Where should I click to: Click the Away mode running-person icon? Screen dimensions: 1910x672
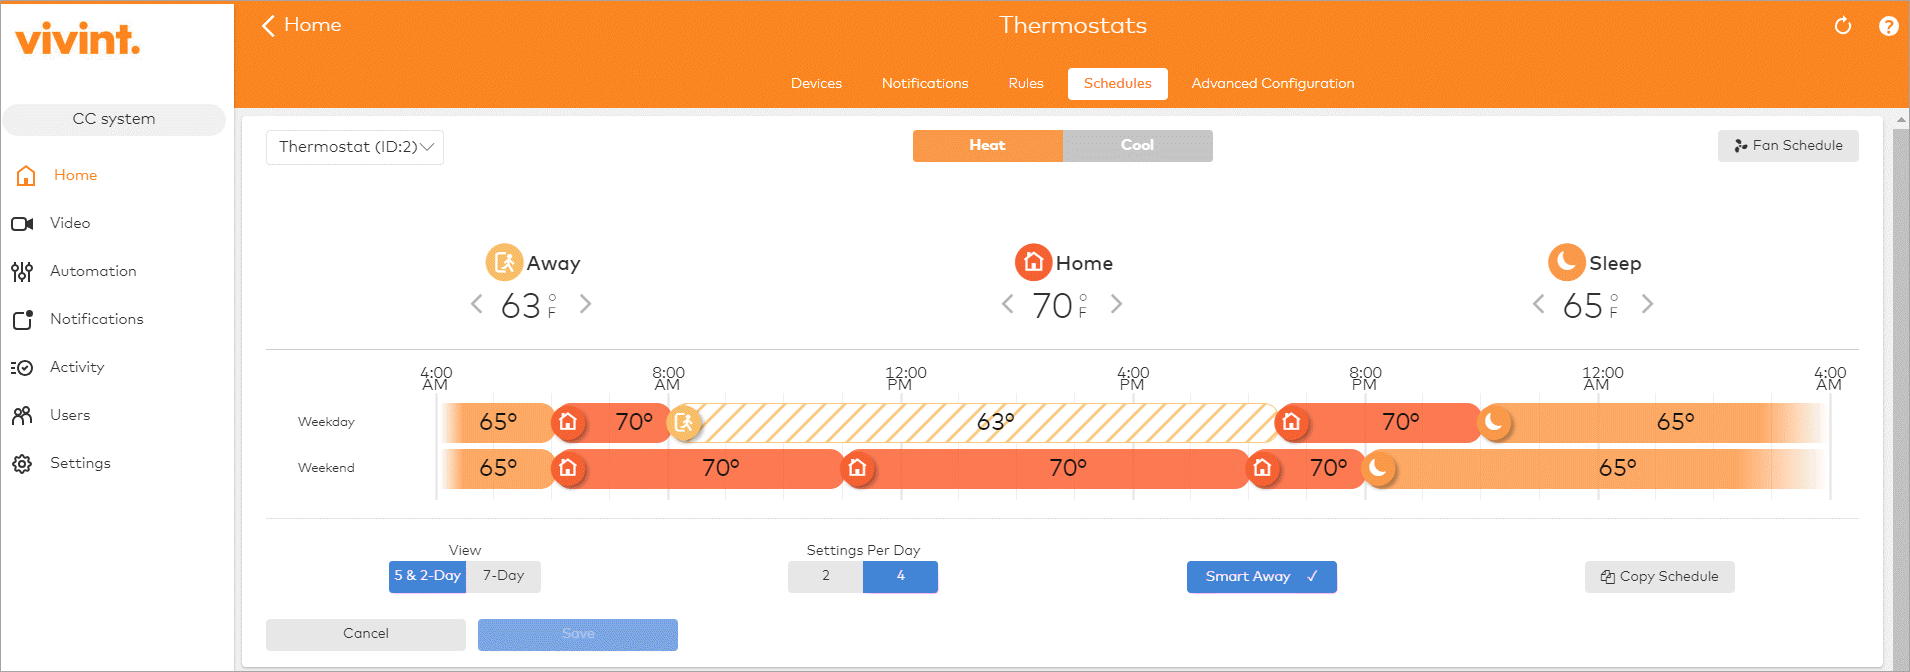pos(504,262)
